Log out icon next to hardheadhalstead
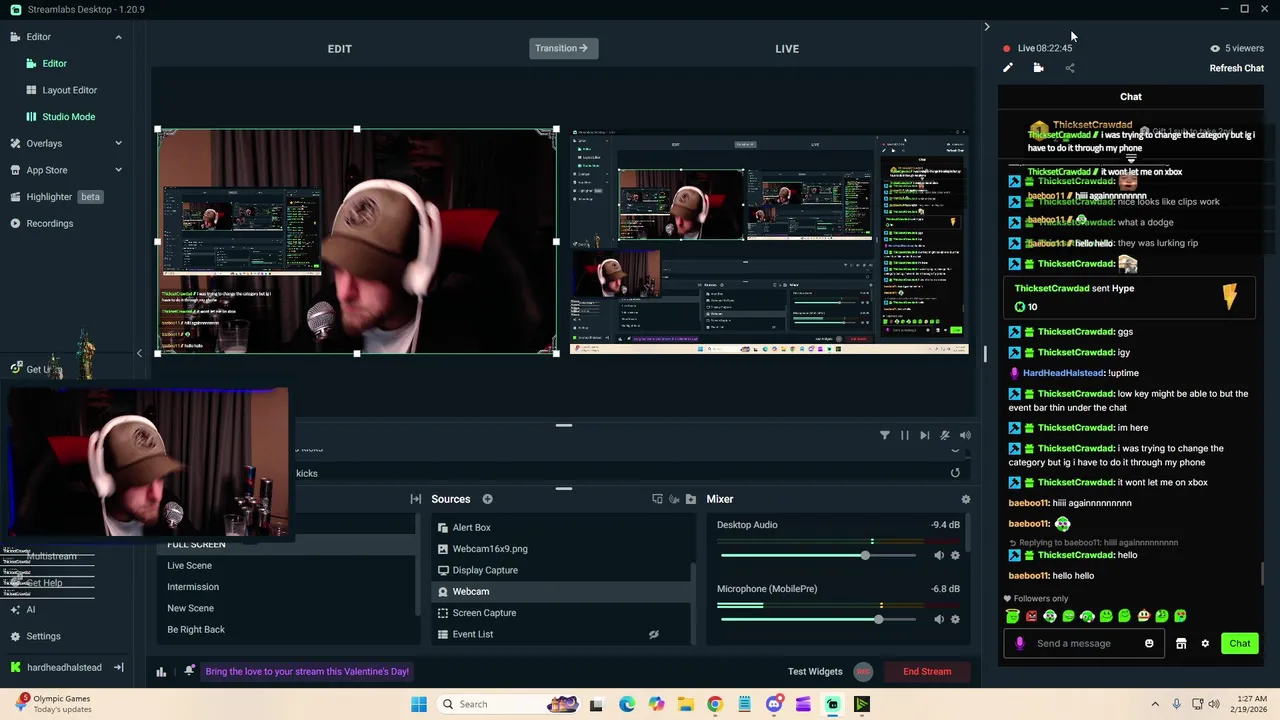Viewport: 1280px width, 720px height. point(118,667)
